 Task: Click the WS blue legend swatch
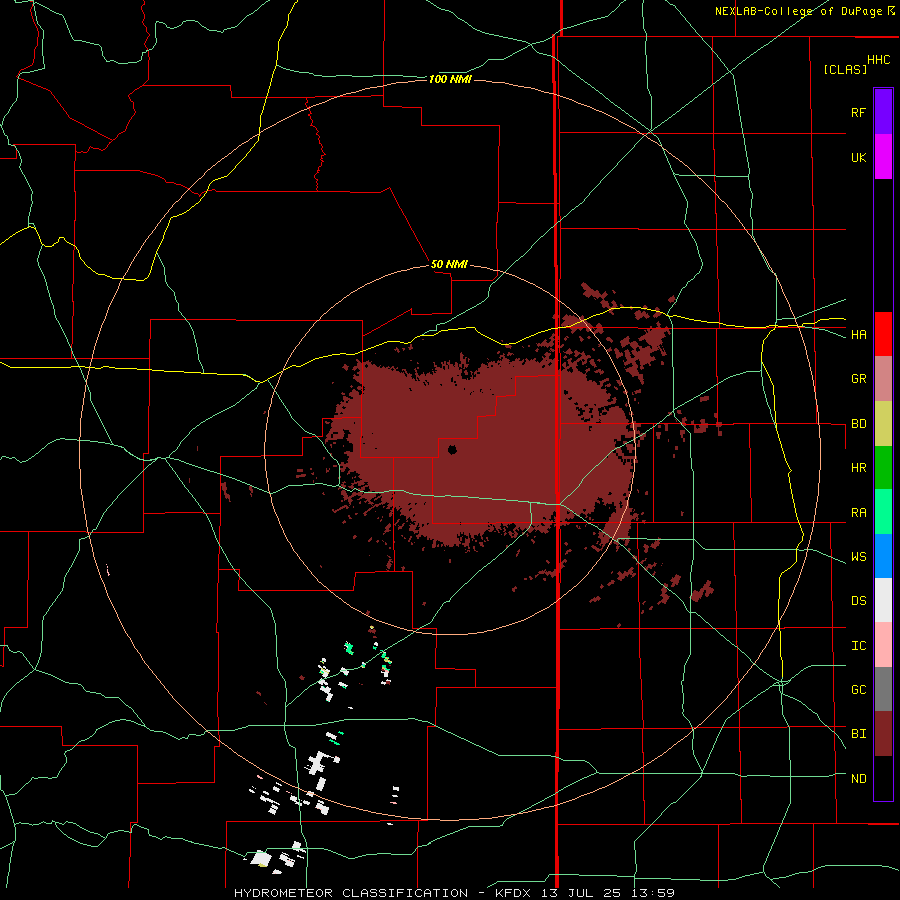[x=883, y=556]
